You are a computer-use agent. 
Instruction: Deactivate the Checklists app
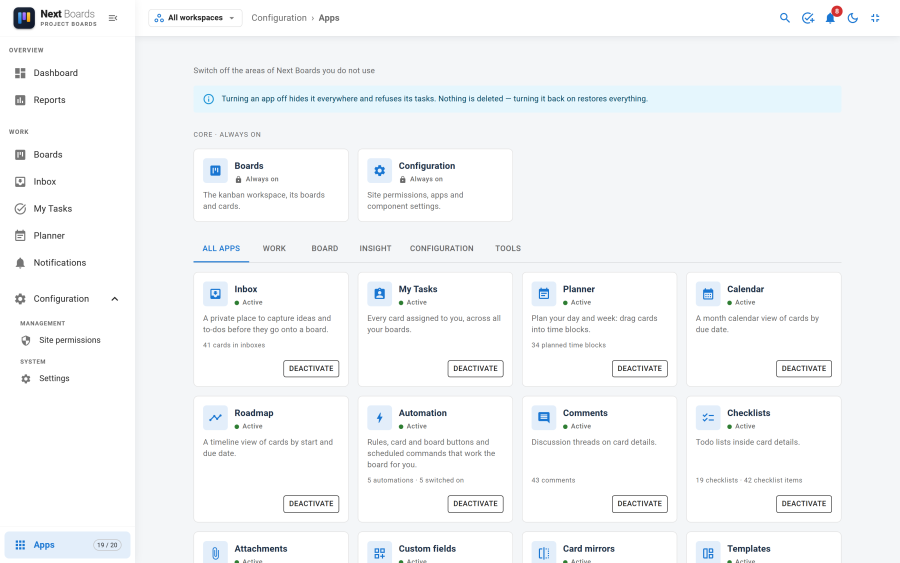[804, 504]
